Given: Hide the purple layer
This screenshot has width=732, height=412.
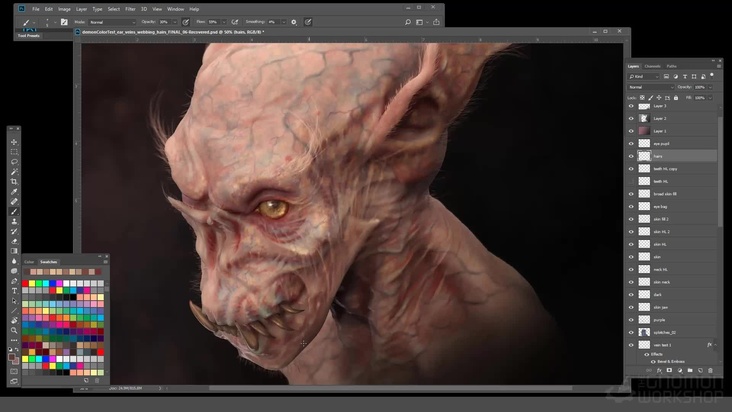Looking at the screenshot, I should (x=631, y=320).
